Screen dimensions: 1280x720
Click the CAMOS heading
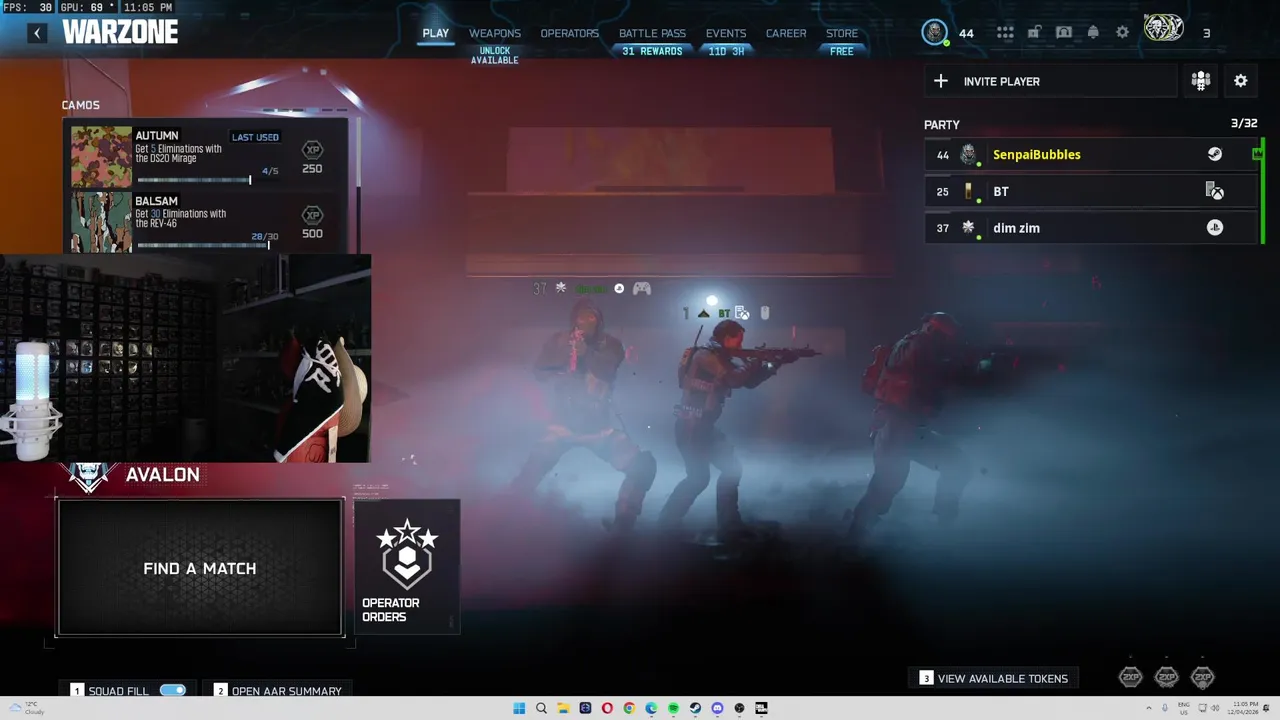81,105
